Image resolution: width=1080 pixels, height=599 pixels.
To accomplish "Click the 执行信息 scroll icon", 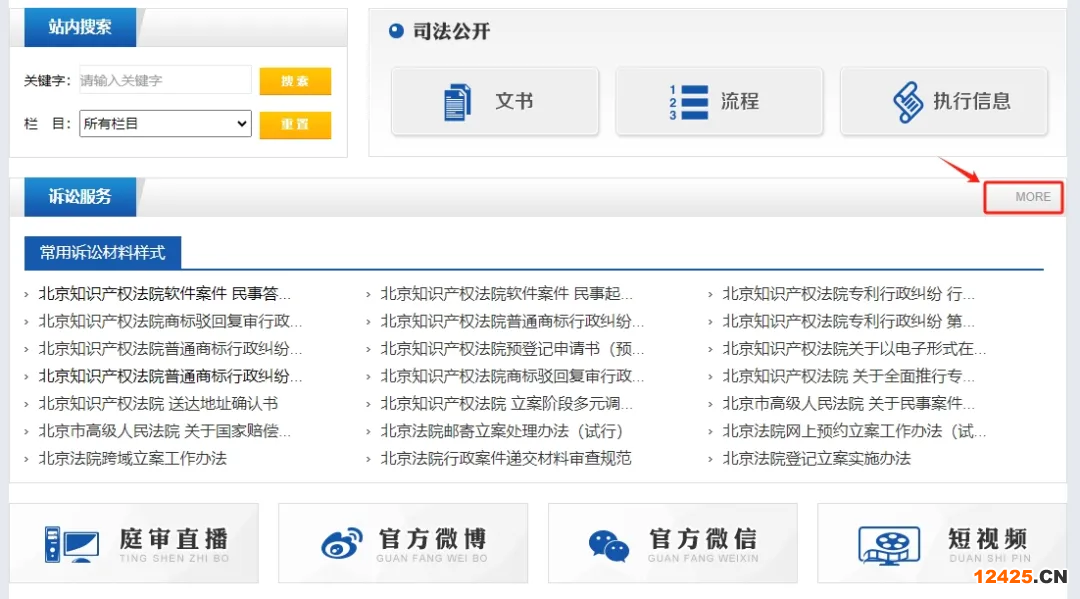I will tap(906, 102).
